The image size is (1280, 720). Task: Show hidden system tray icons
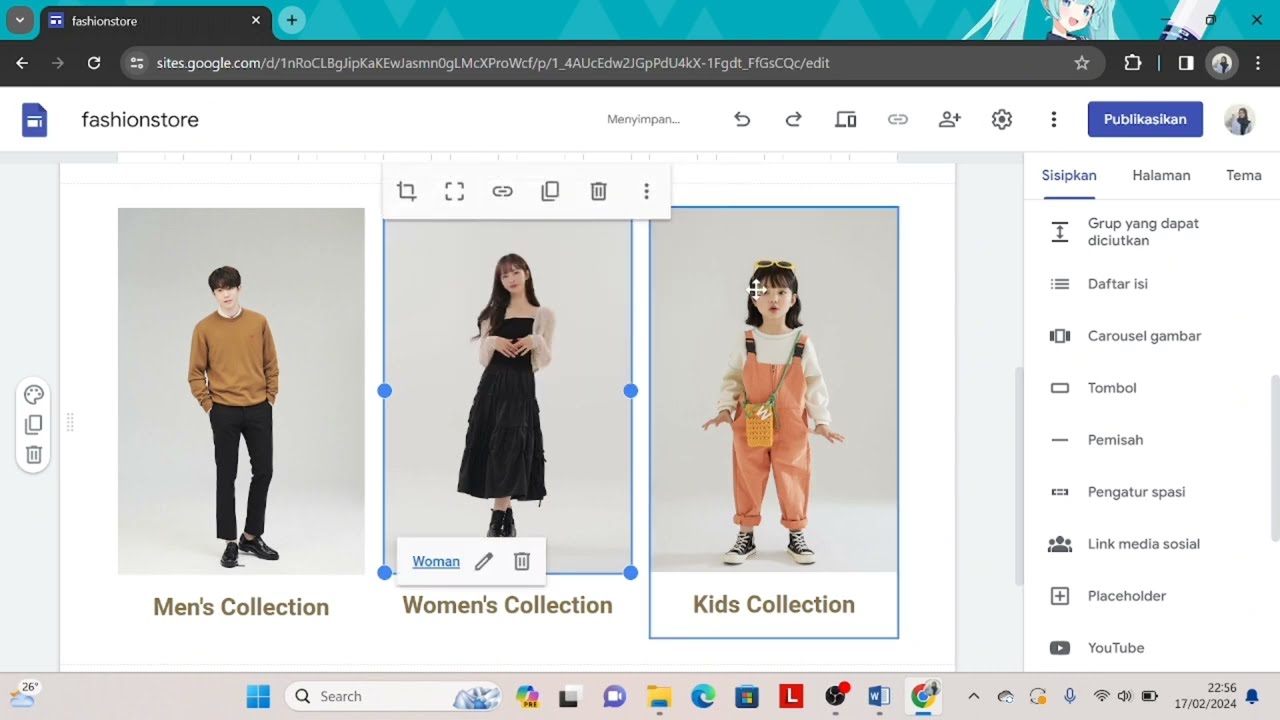(974, 696)
